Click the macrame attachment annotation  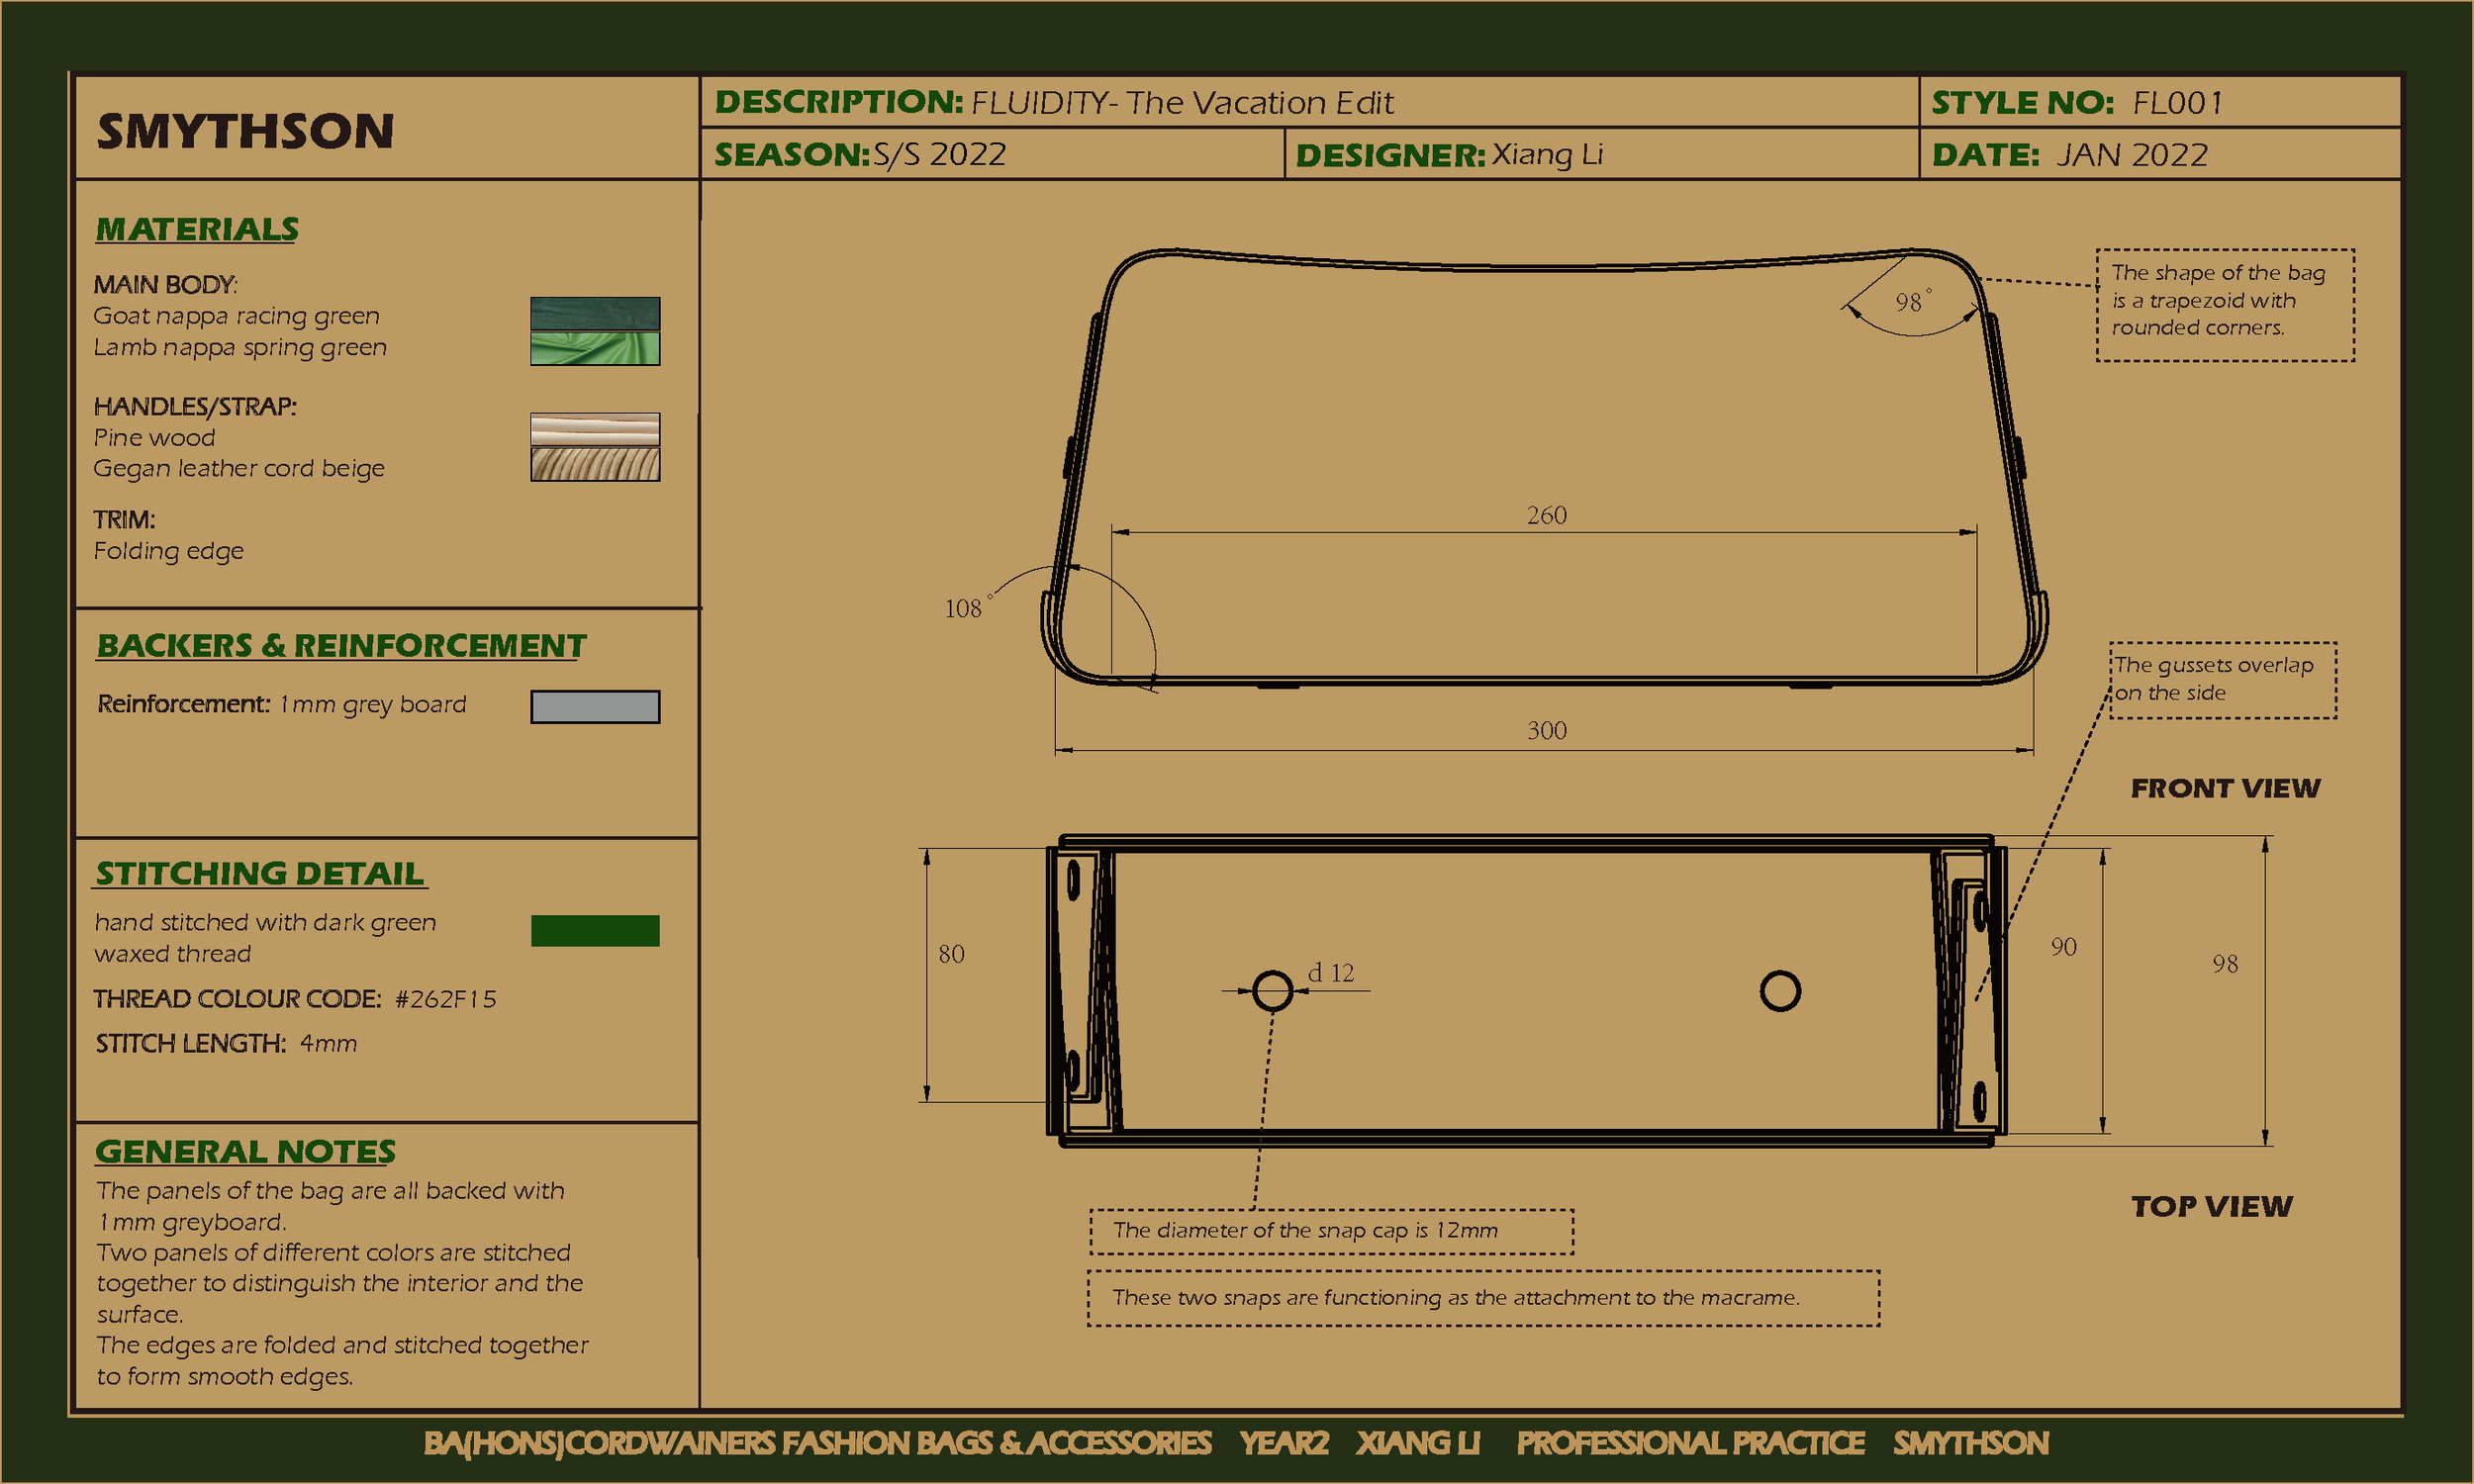click(x=1483, y=1298)
